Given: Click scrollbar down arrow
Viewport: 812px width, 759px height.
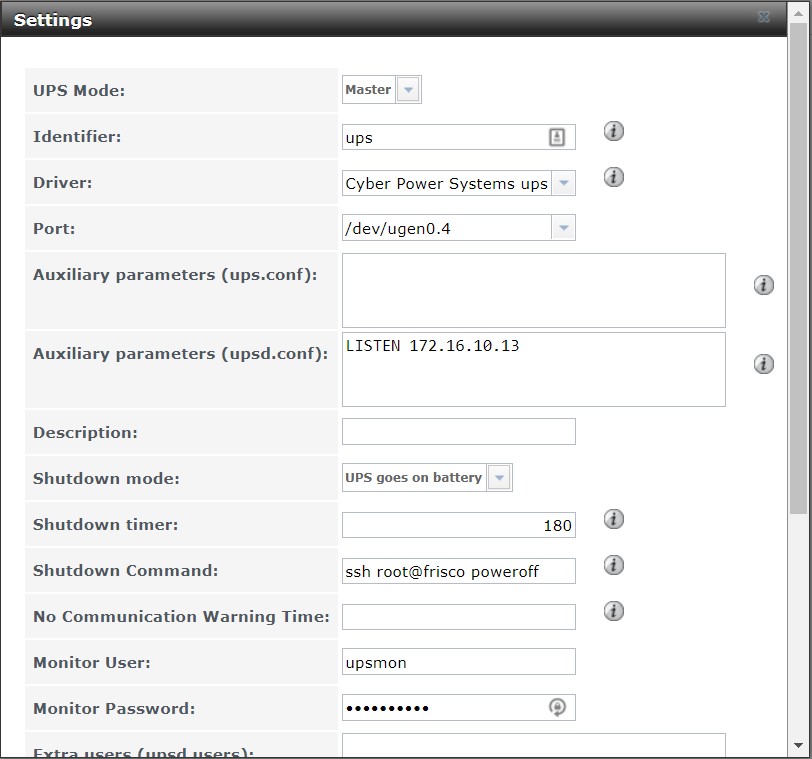Looking at the screenshot, I should [798, 746].
